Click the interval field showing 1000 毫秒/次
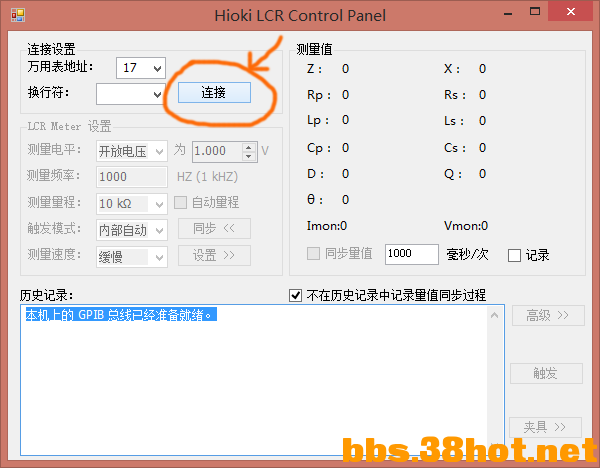The width and height of the screenshot is (600, 468). [412, 254]
